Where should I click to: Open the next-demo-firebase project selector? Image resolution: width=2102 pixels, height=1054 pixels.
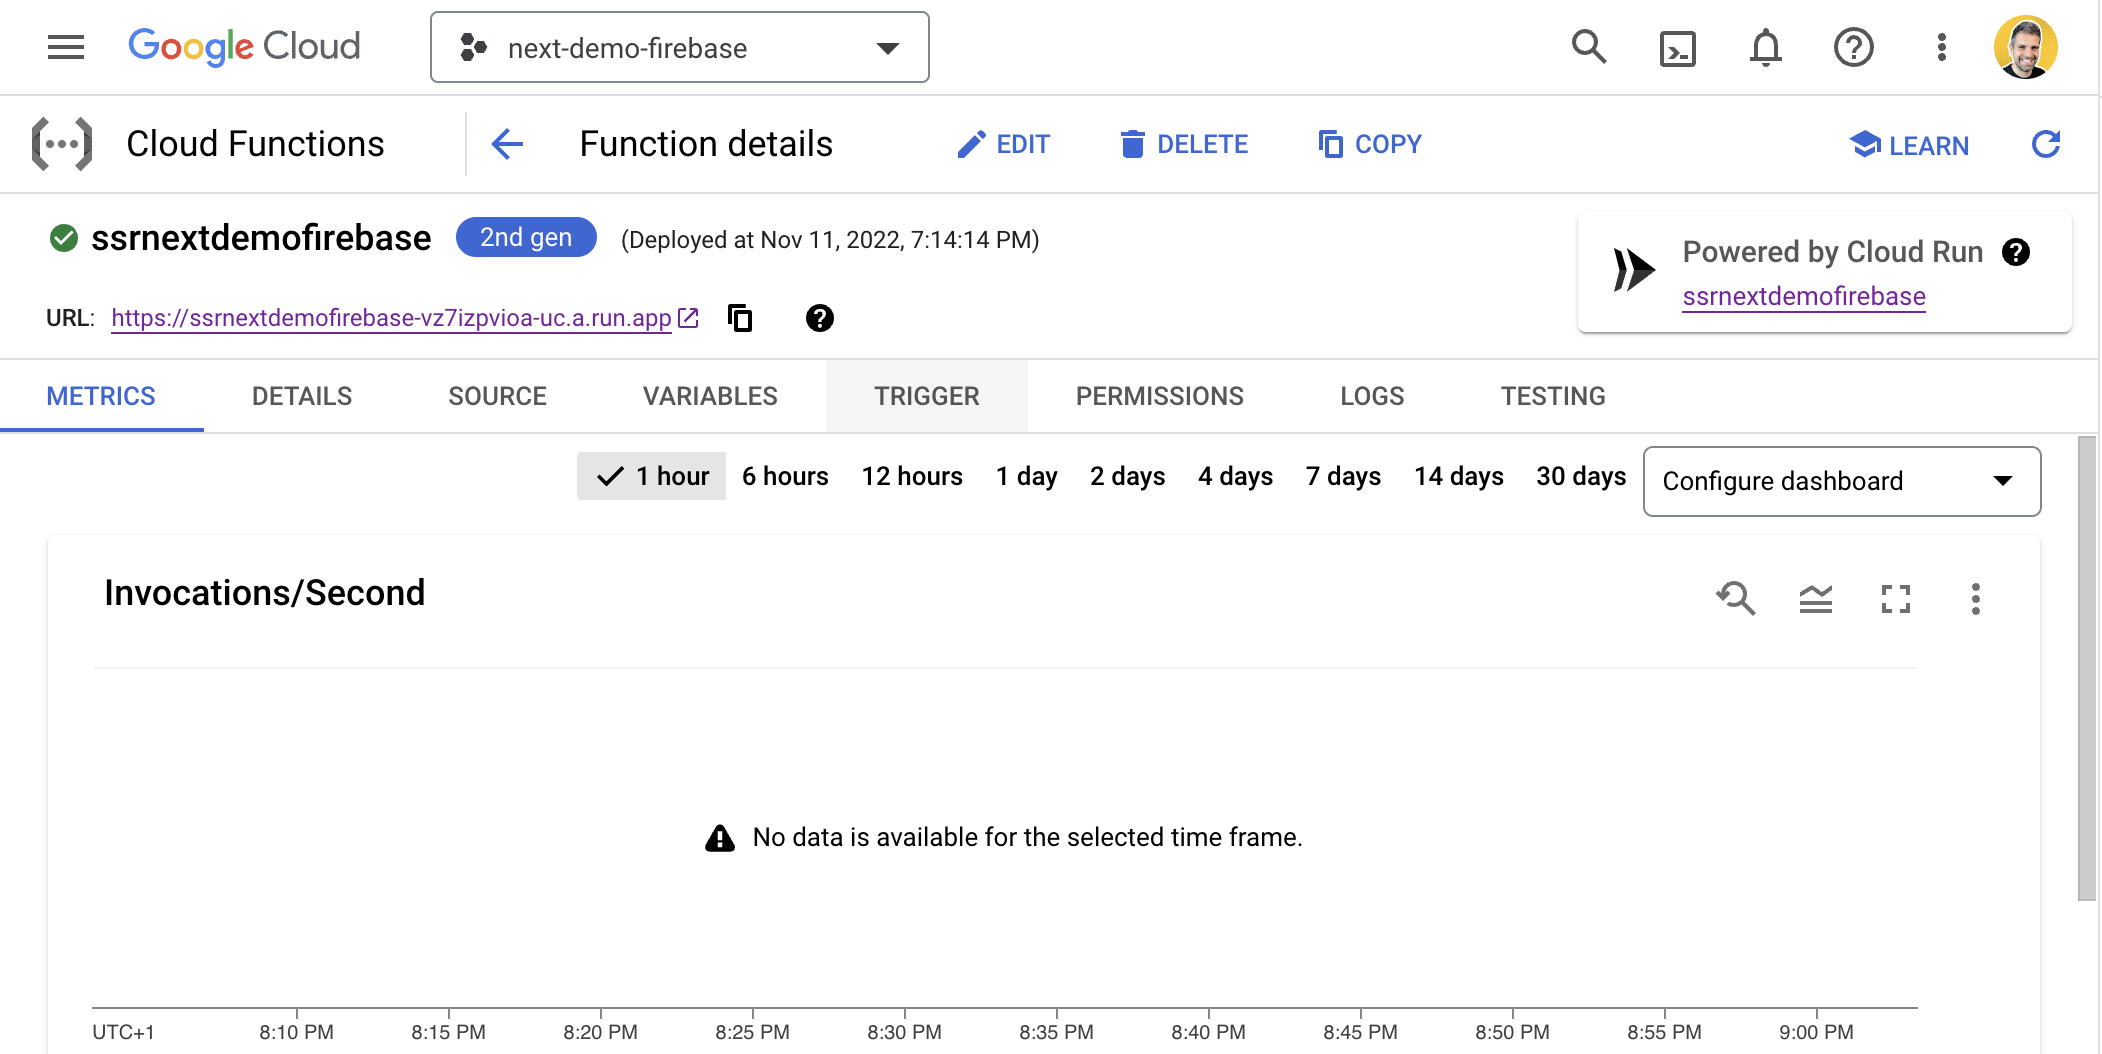[680, 47]
